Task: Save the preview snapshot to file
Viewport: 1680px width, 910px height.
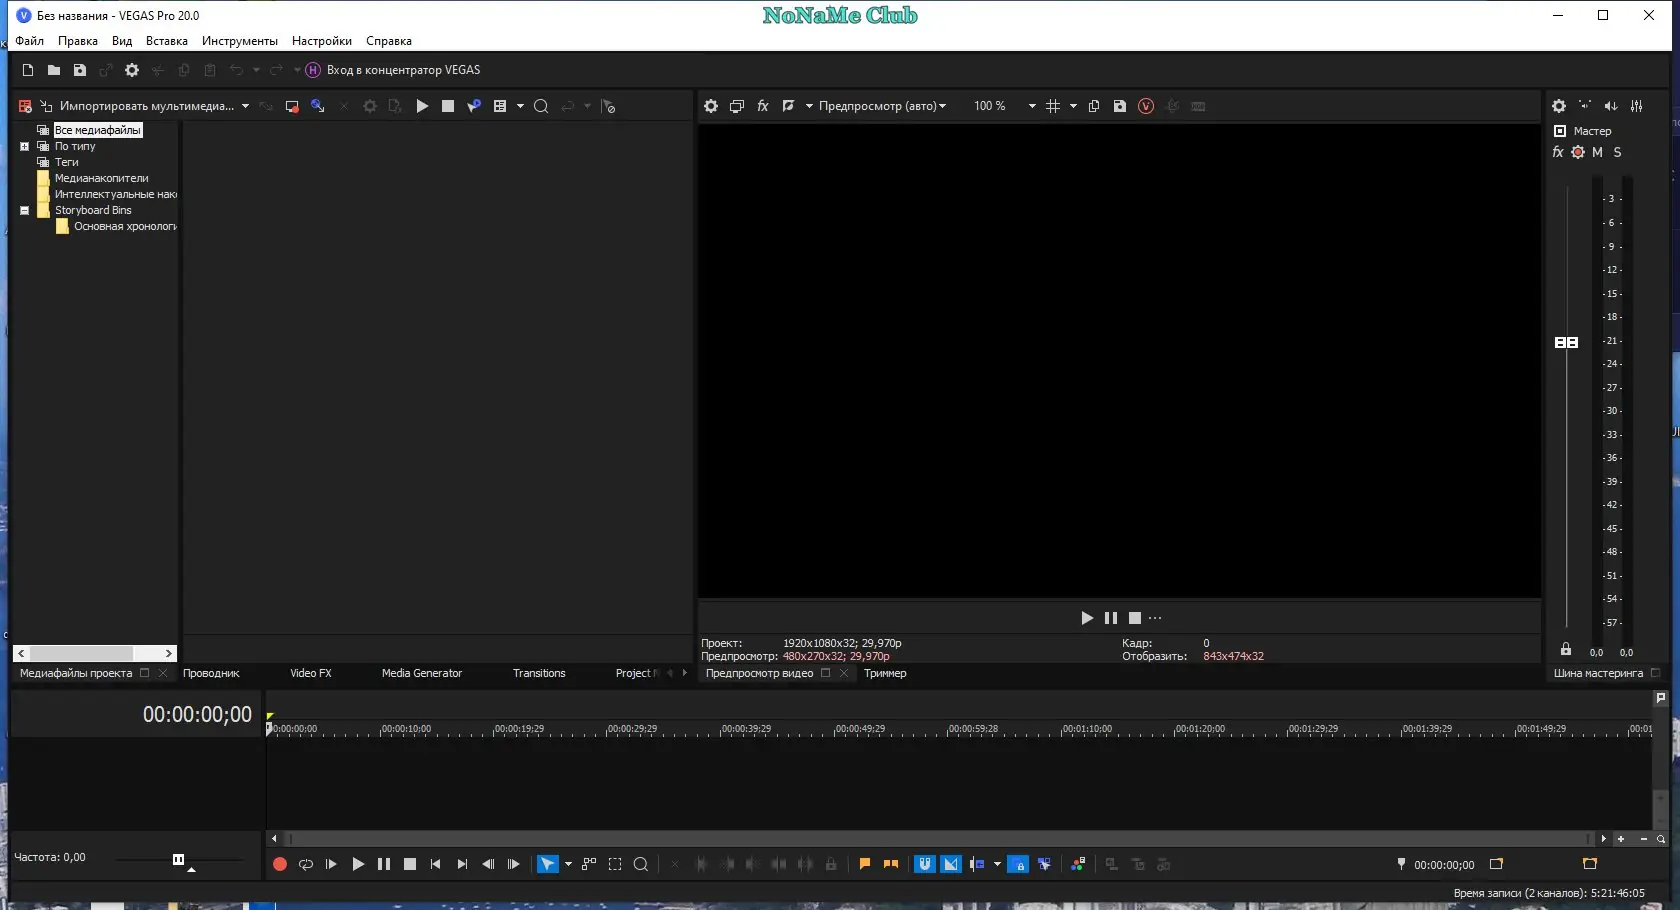Action: [1120, 106]
